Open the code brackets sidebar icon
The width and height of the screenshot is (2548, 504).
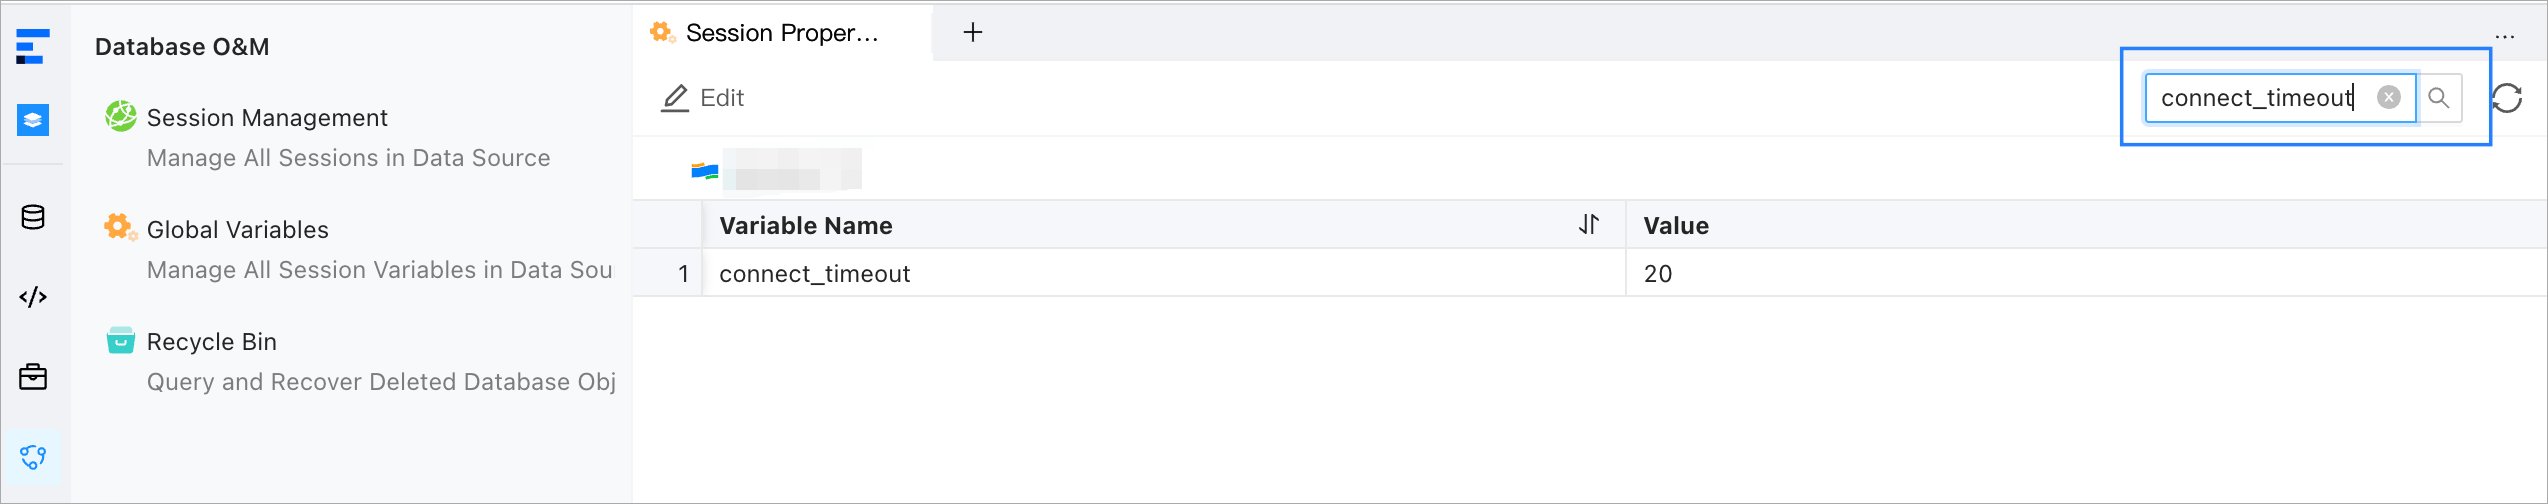coord(33,297)
